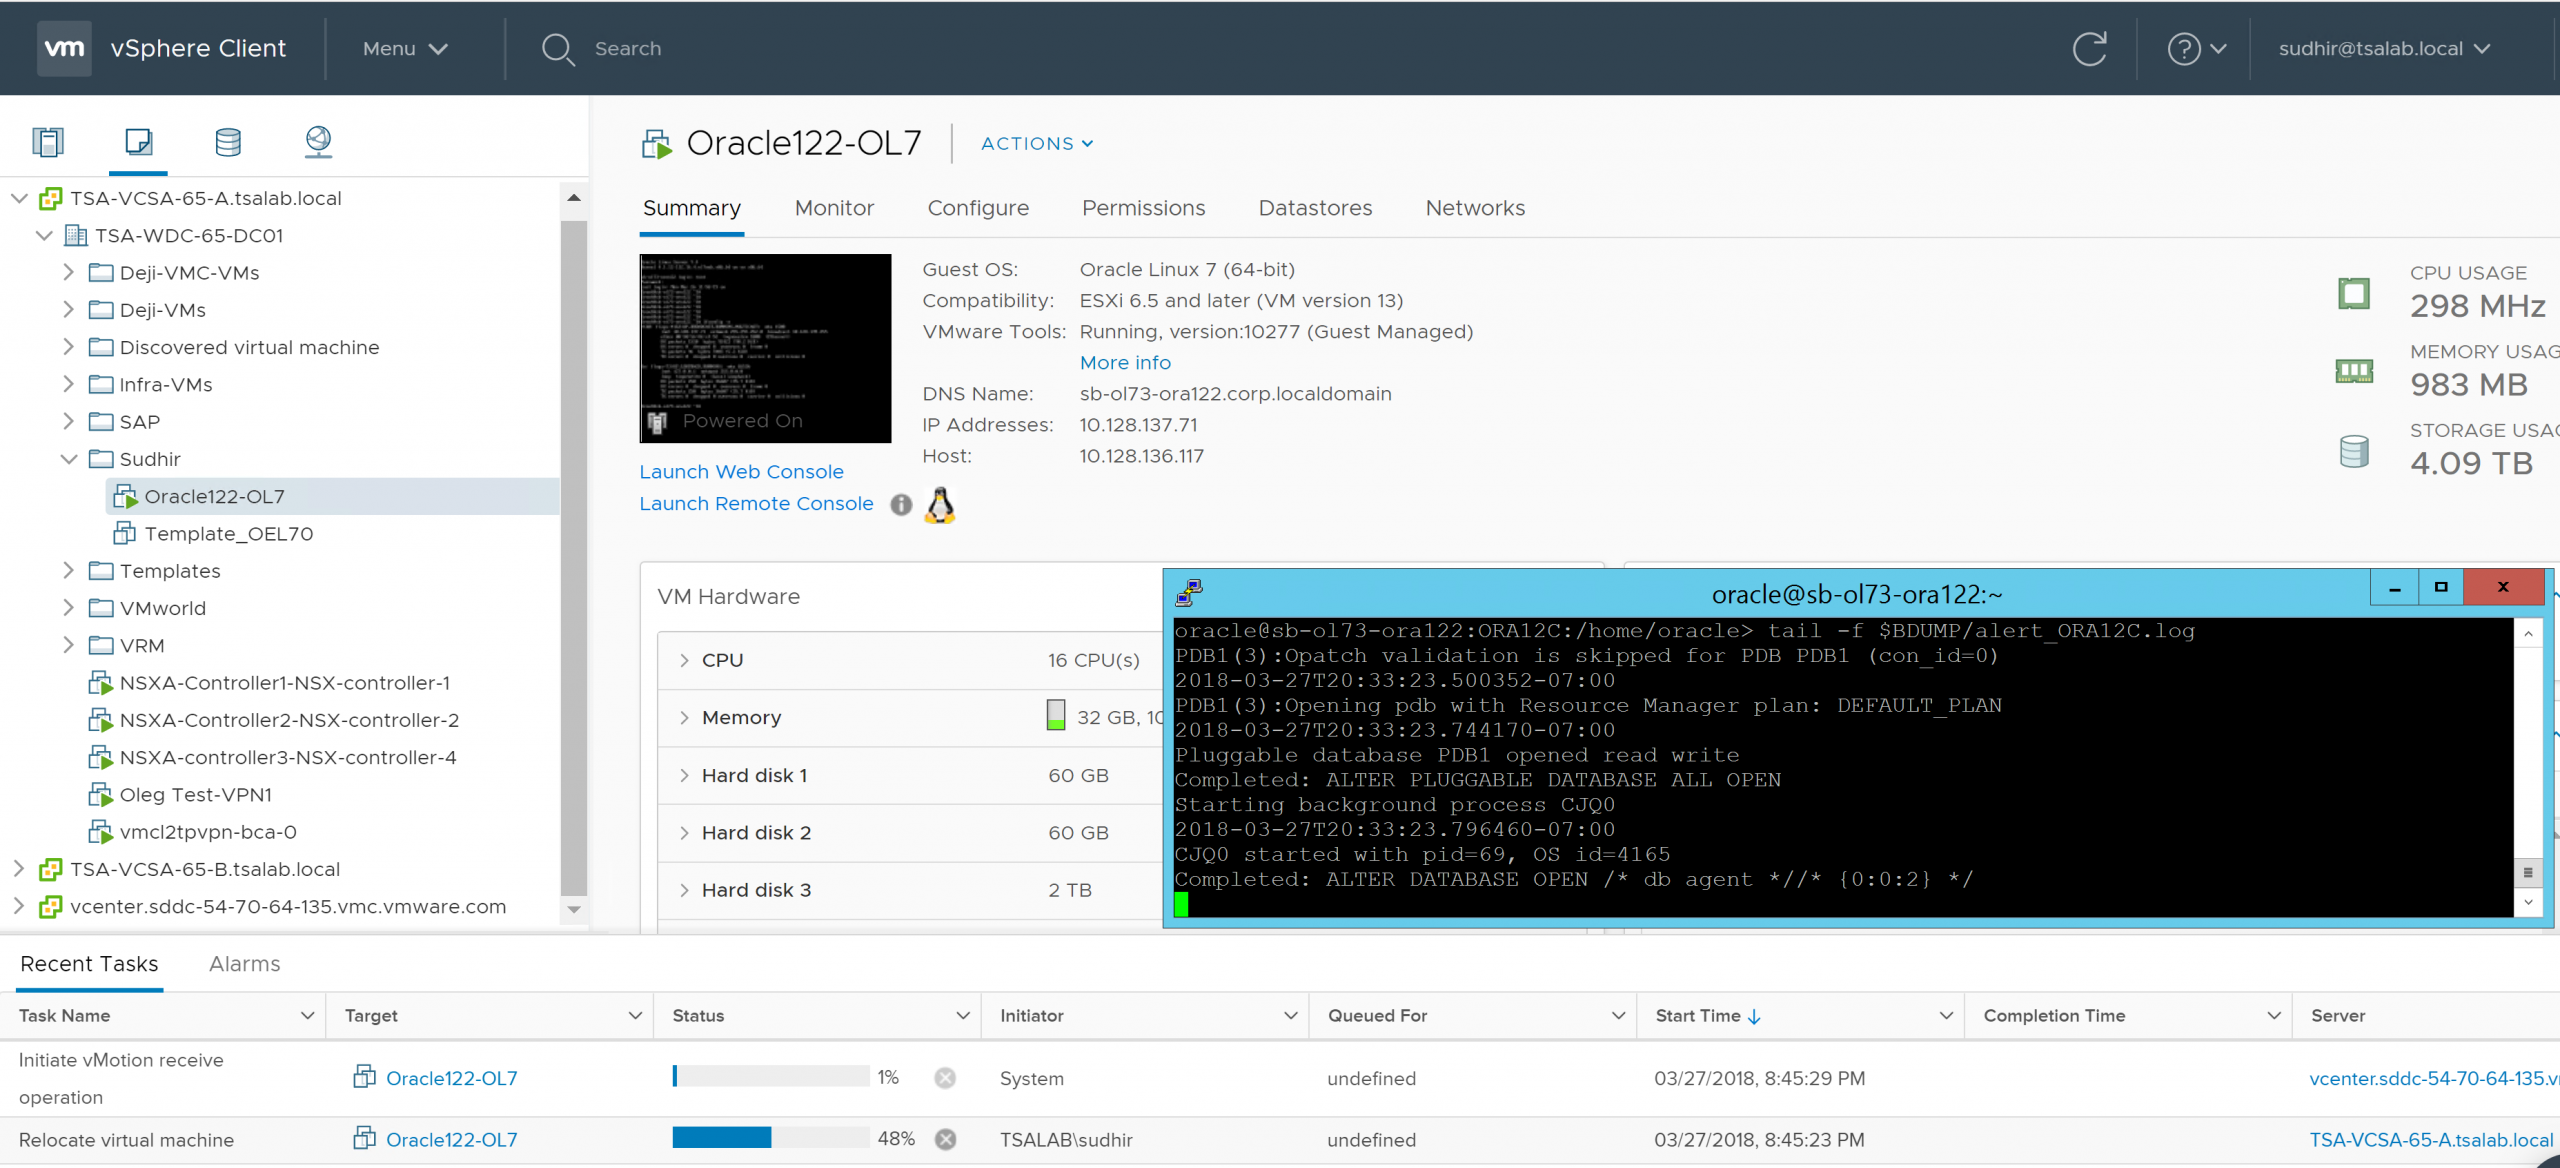Screen dimensions: 2560x1168
Task: Open the Alarms tab
Action: pos(244,964)
